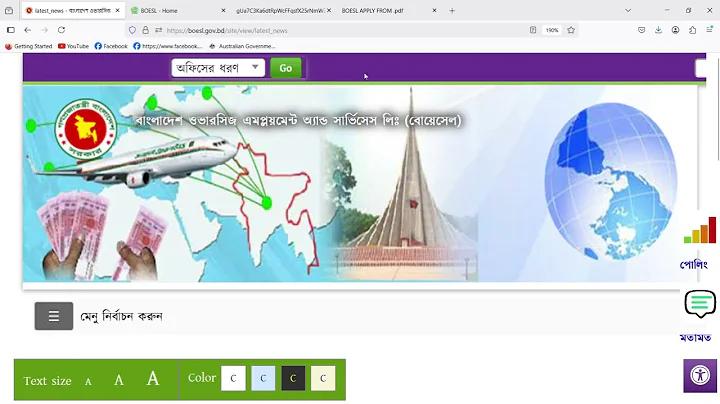
Task: Open the Australian Government bookmark
Action: [242, 46]
